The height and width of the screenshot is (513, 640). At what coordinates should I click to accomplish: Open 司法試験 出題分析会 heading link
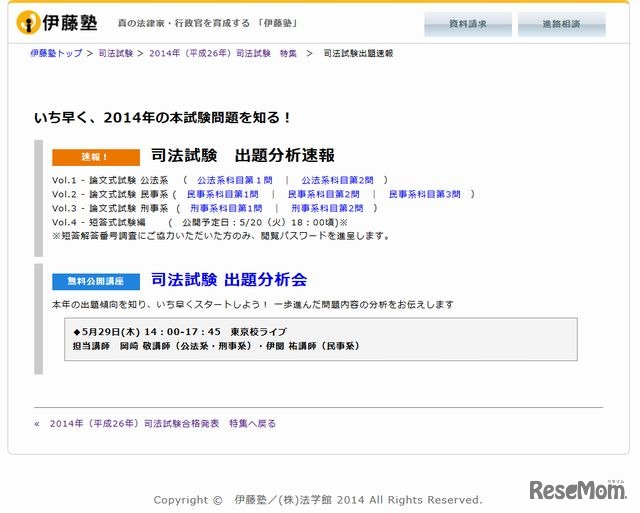point(229,280)
